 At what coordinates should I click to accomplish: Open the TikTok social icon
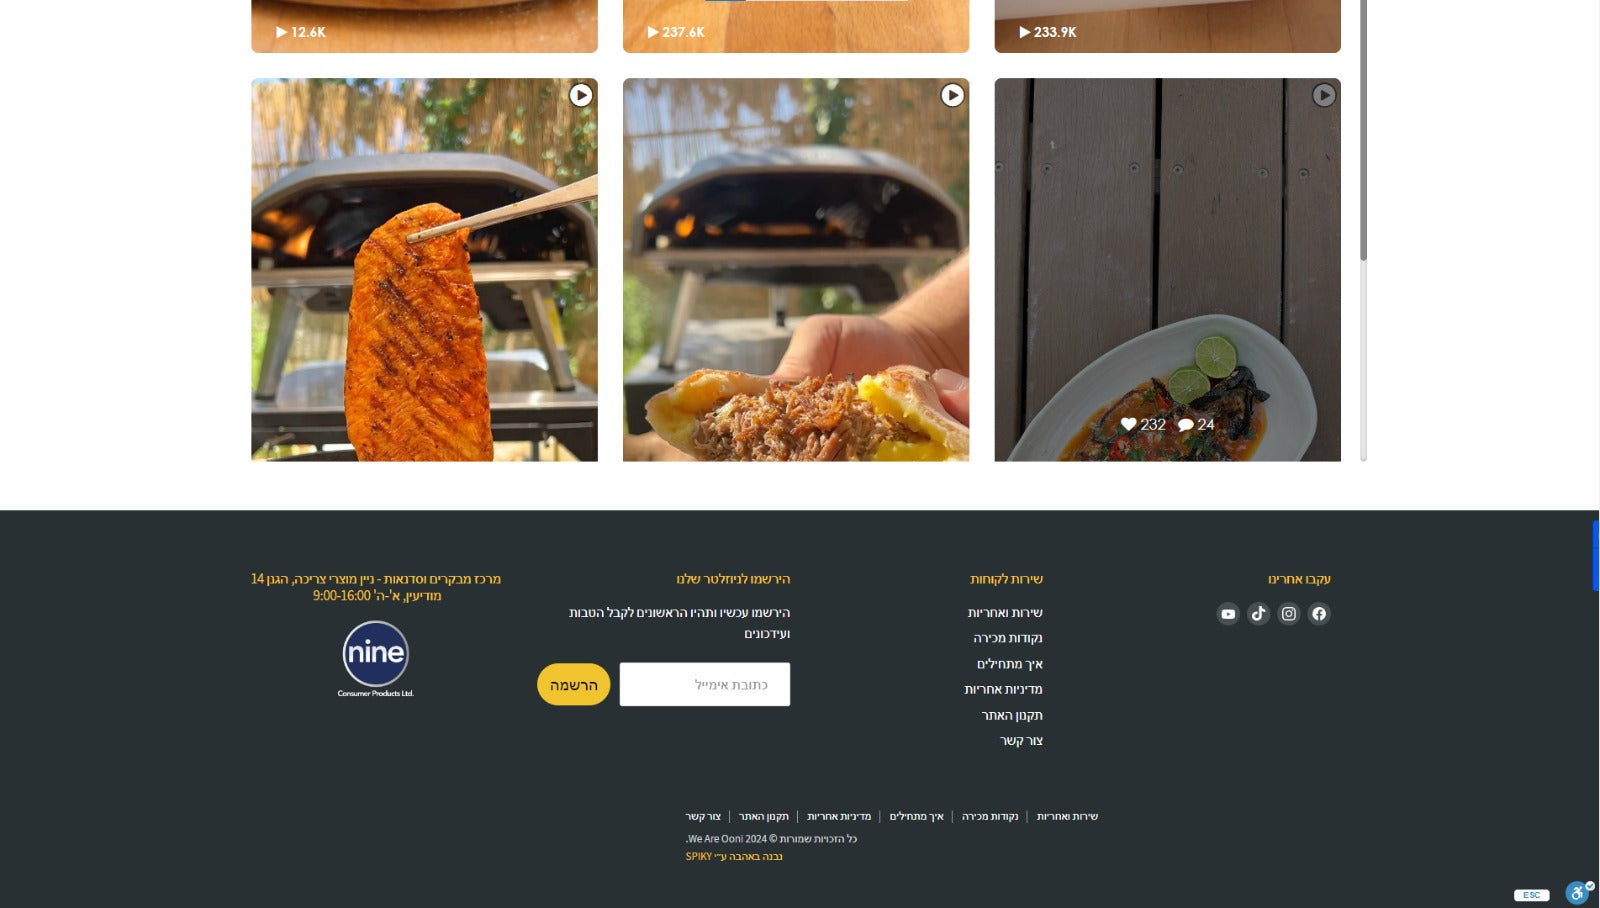click(1259, 614)
